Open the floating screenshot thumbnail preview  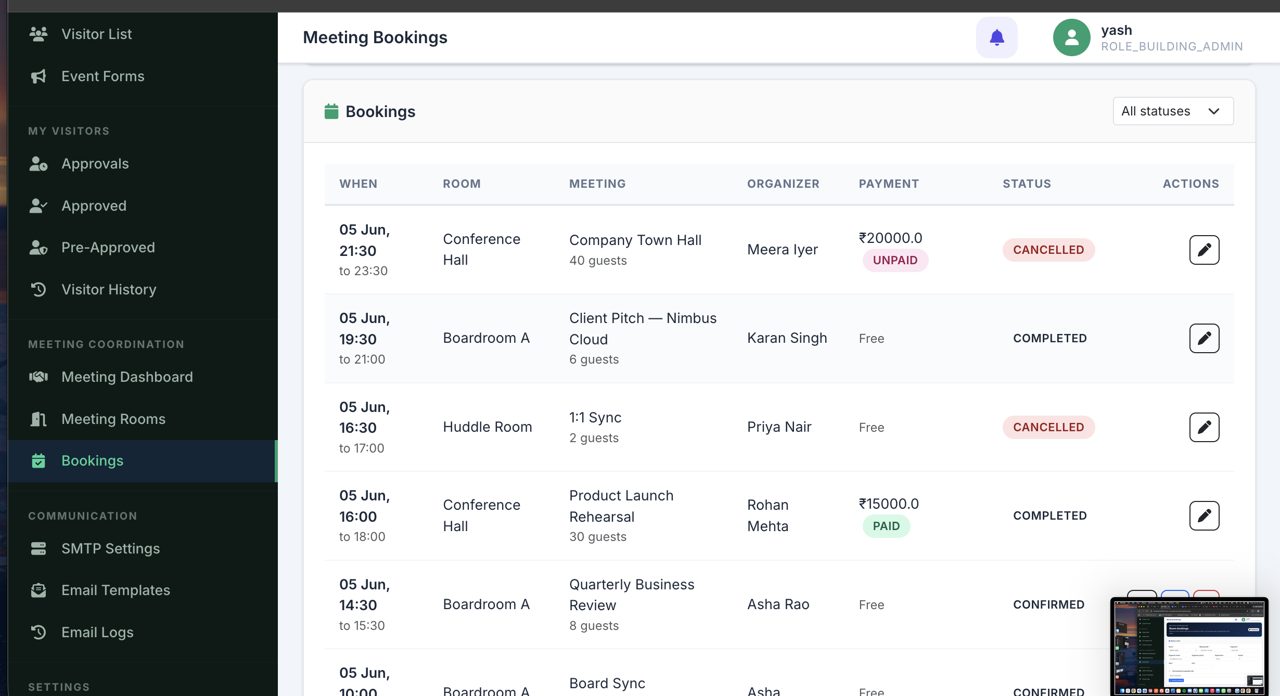1189,645
